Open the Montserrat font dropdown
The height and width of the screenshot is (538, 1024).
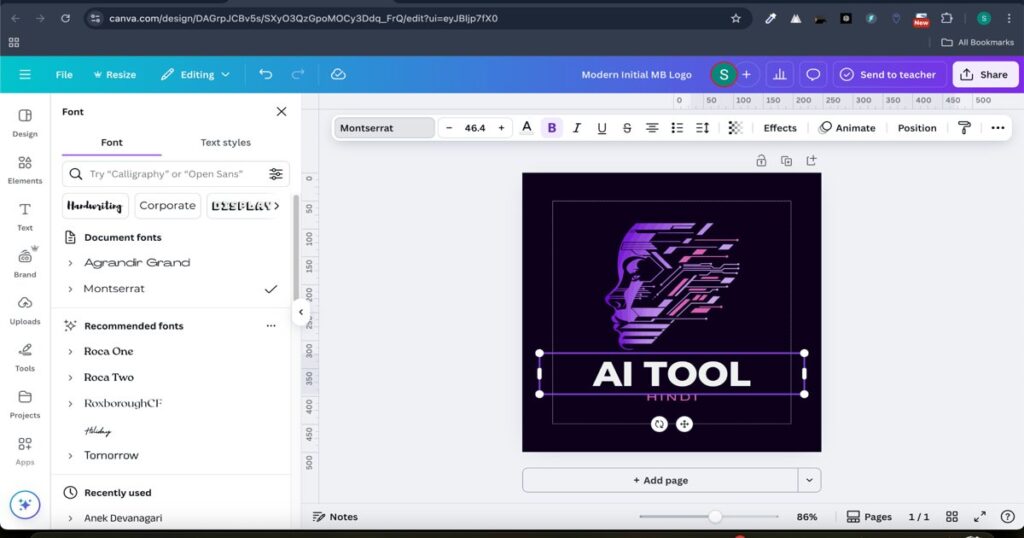pos(384,128)
